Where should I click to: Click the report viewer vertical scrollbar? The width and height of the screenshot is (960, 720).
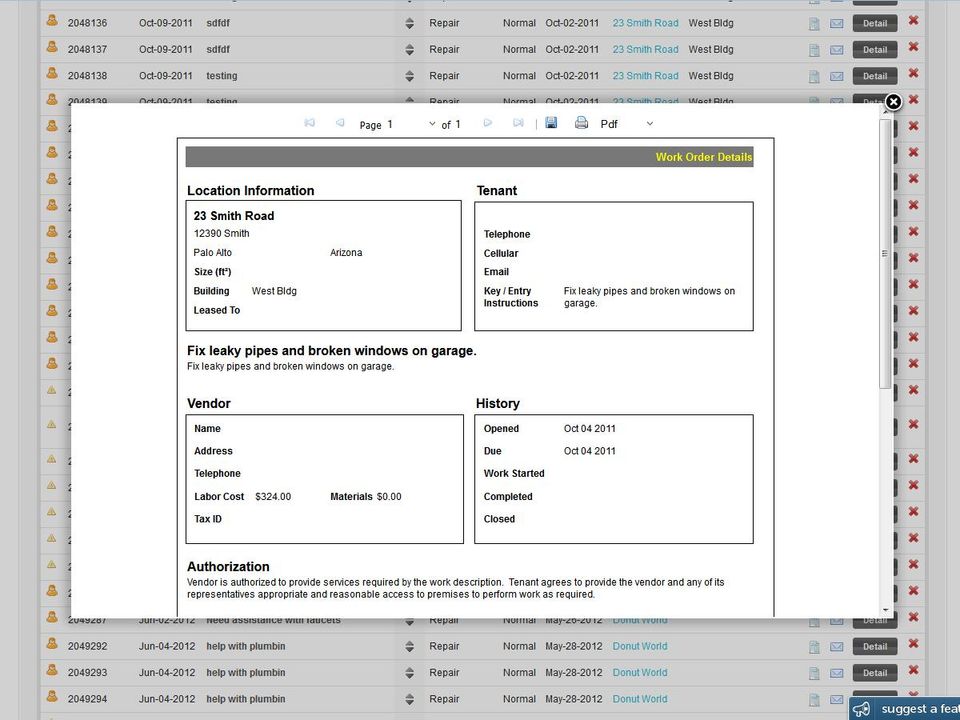click(x=885, y=253)
